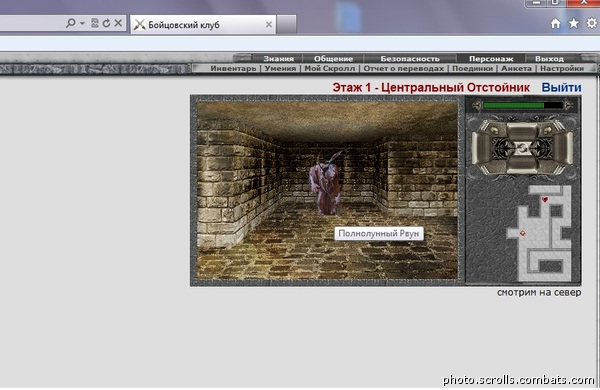This screenshot has width=600, height=390.
Task: Close the Бойцовский клуб tab
Action: click(269, 24)
